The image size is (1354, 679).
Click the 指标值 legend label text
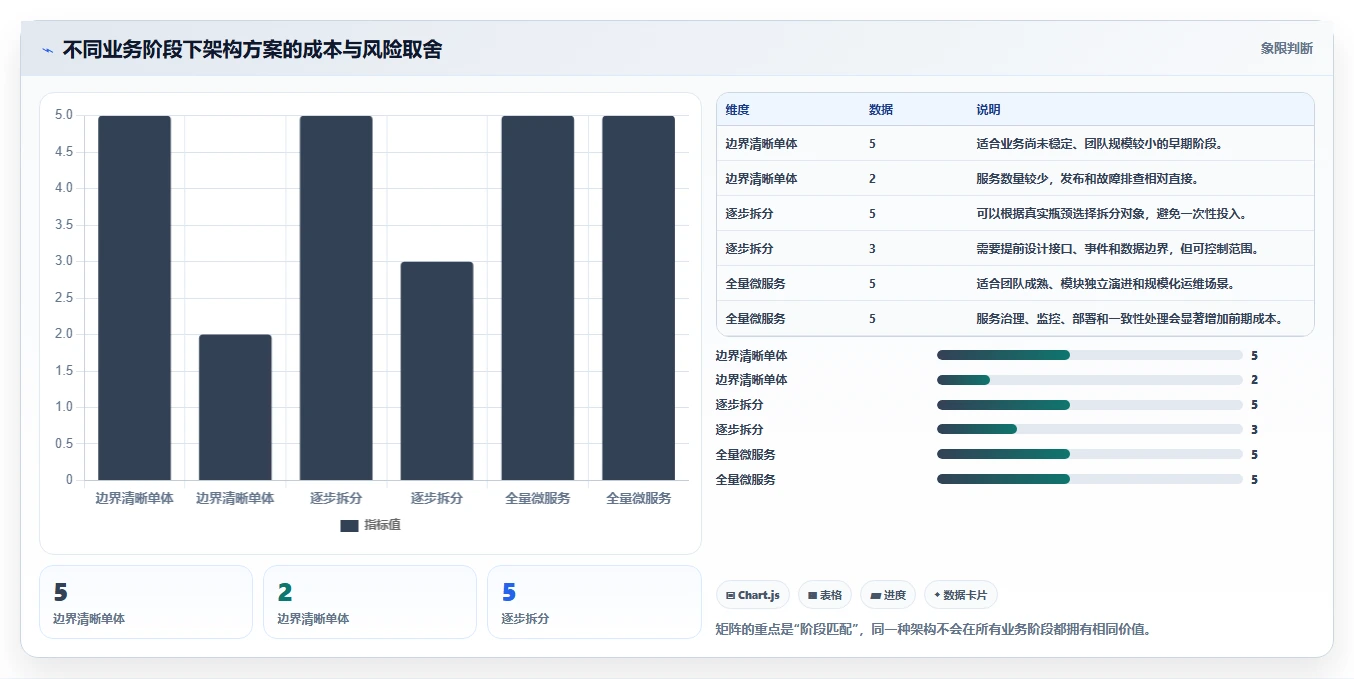click(382, 525)
